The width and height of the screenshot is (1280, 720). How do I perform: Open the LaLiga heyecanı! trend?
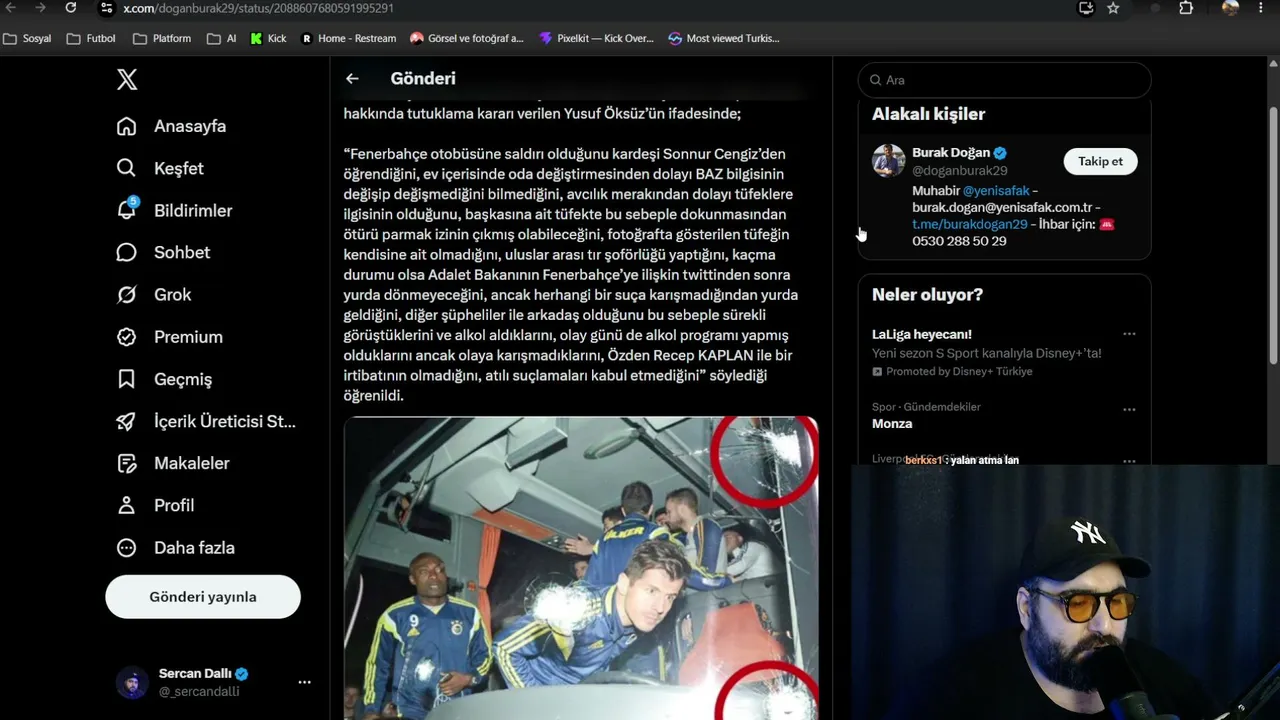(922, 334)
